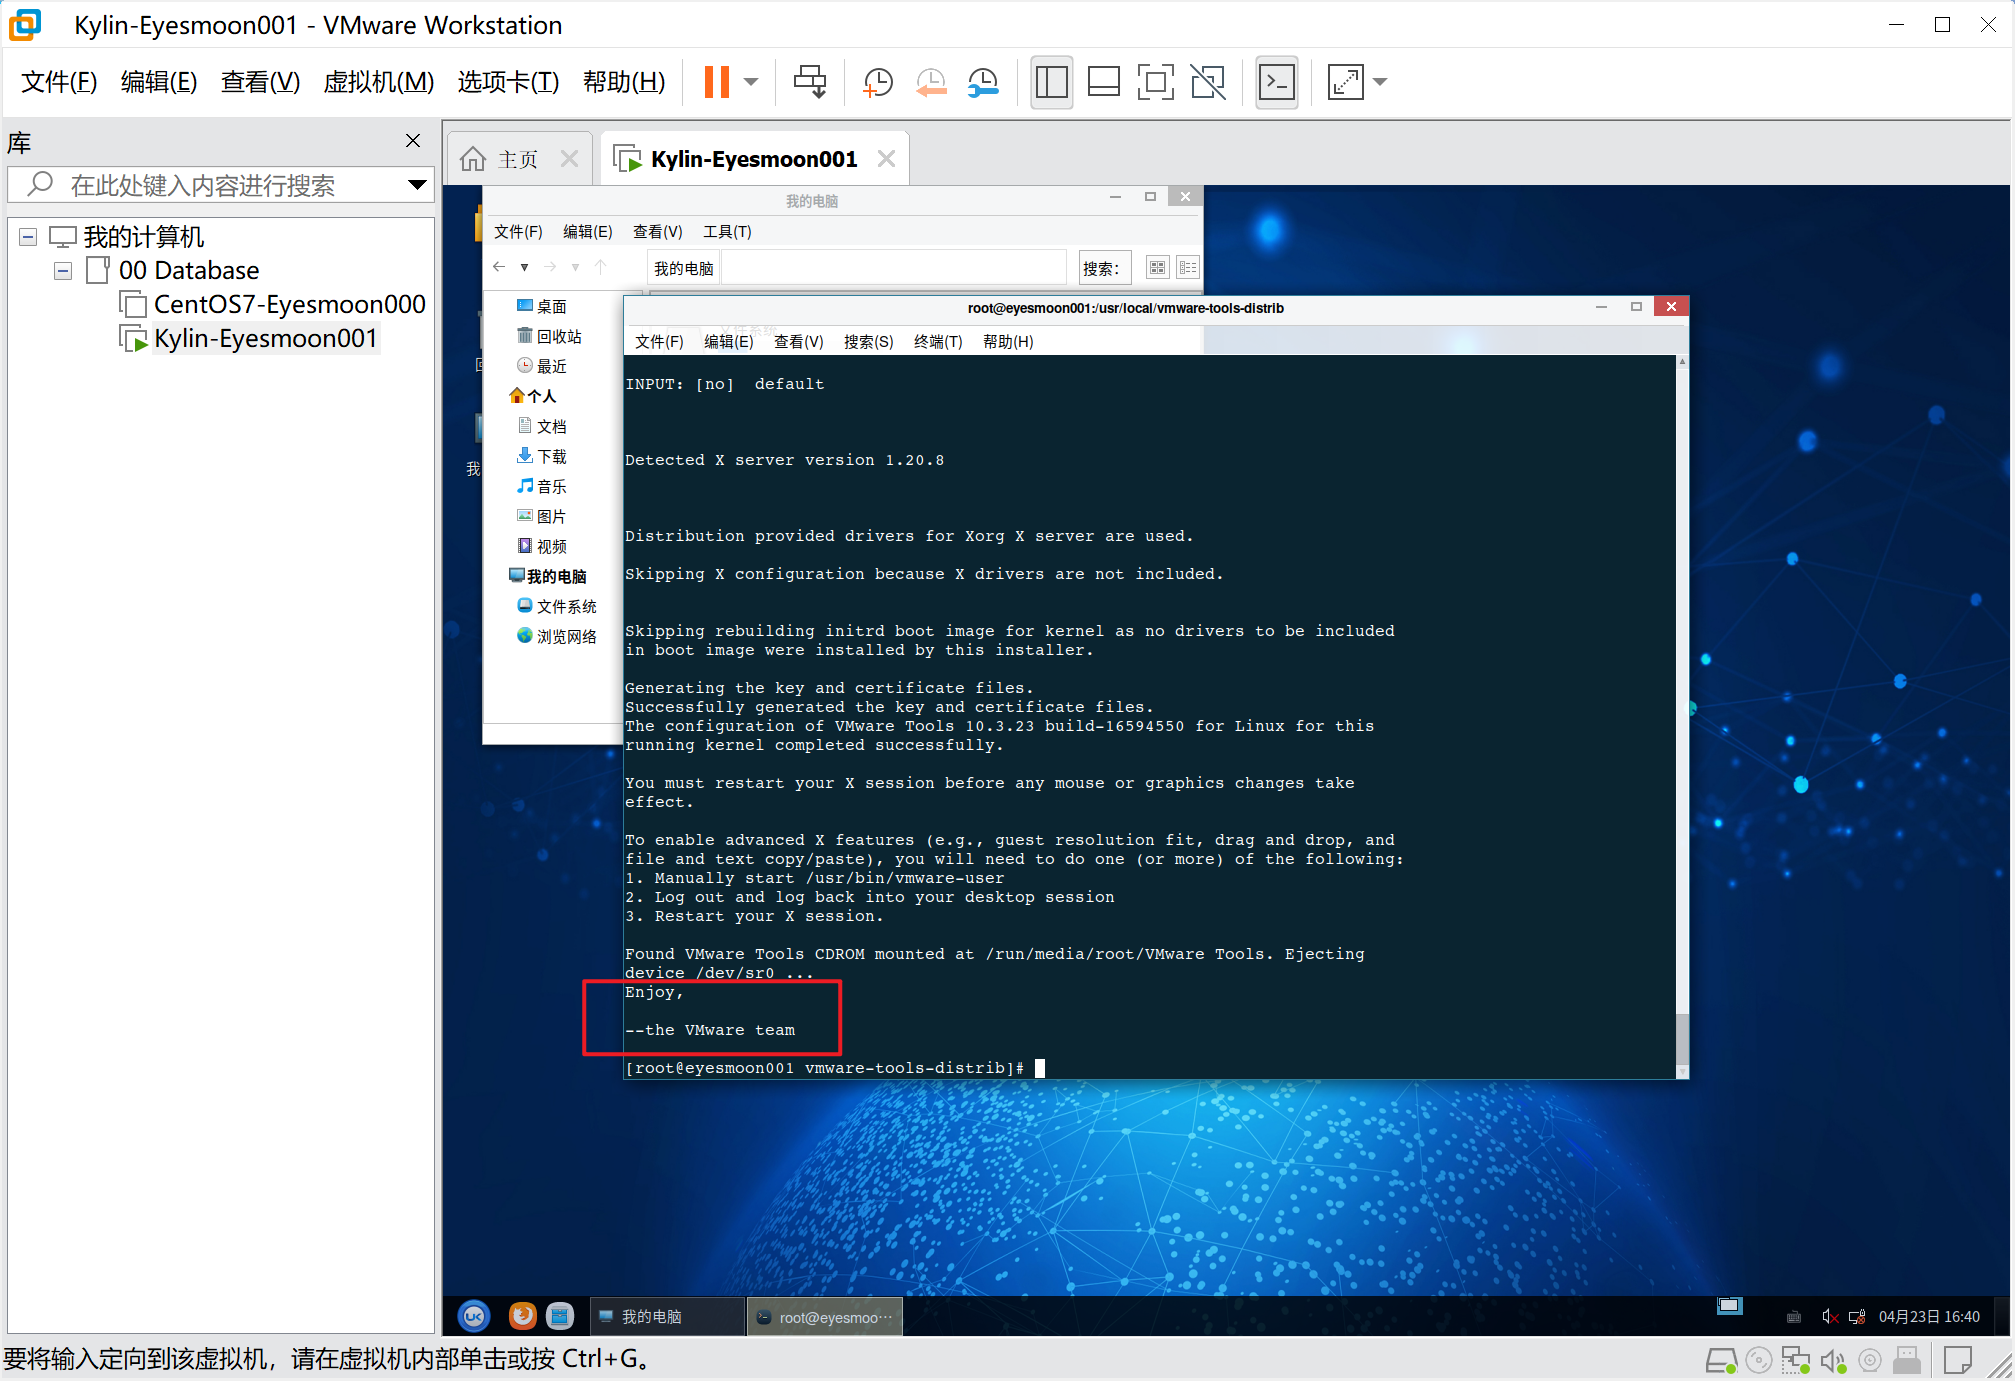Launch Firefox from guest taskbar

522,1316
